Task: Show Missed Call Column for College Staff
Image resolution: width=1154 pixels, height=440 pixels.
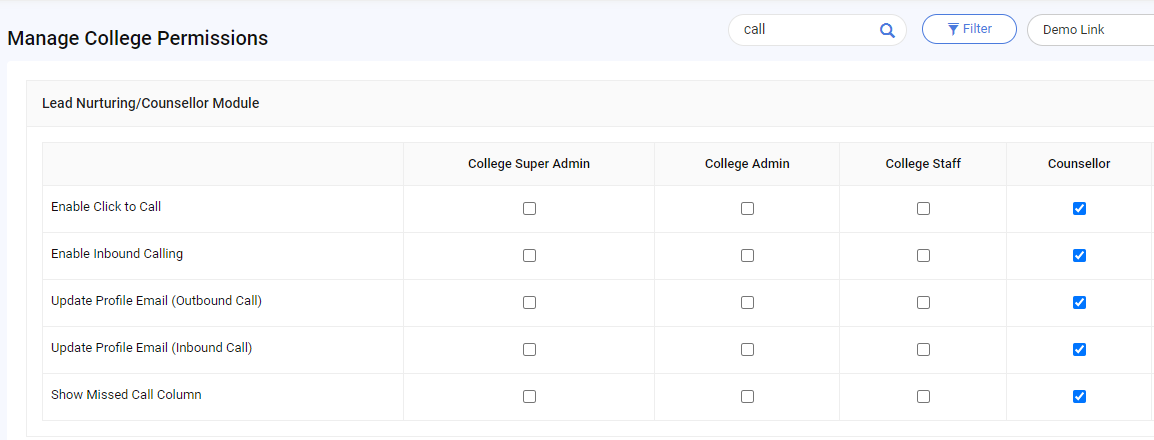Action: pyautogui.click(x=923, y=396)
